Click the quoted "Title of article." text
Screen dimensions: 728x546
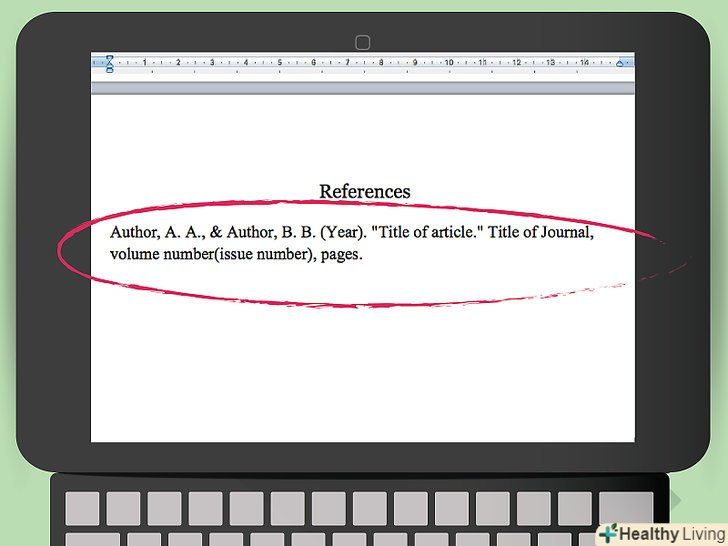(x=428, y=233)
